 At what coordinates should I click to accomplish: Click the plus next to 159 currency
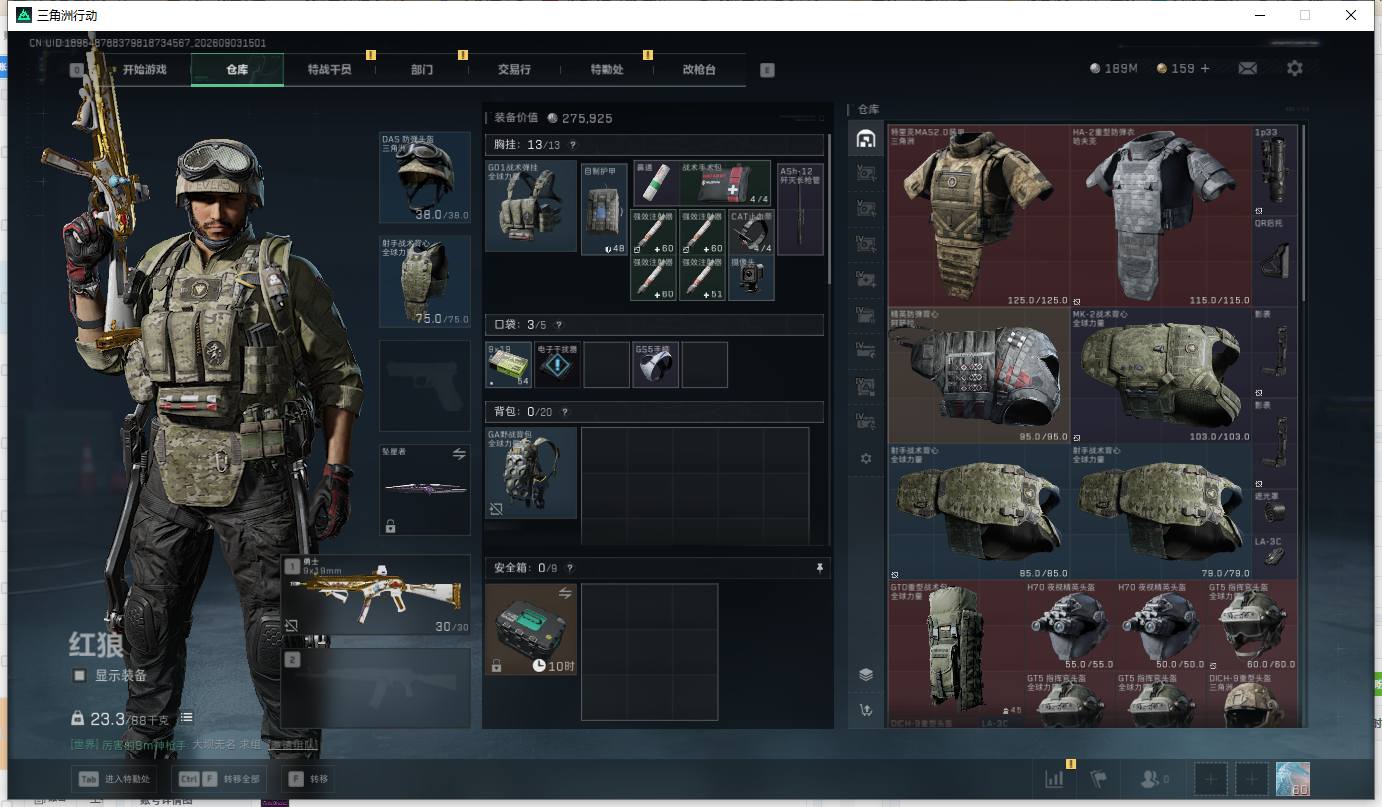click(1205, 68)
